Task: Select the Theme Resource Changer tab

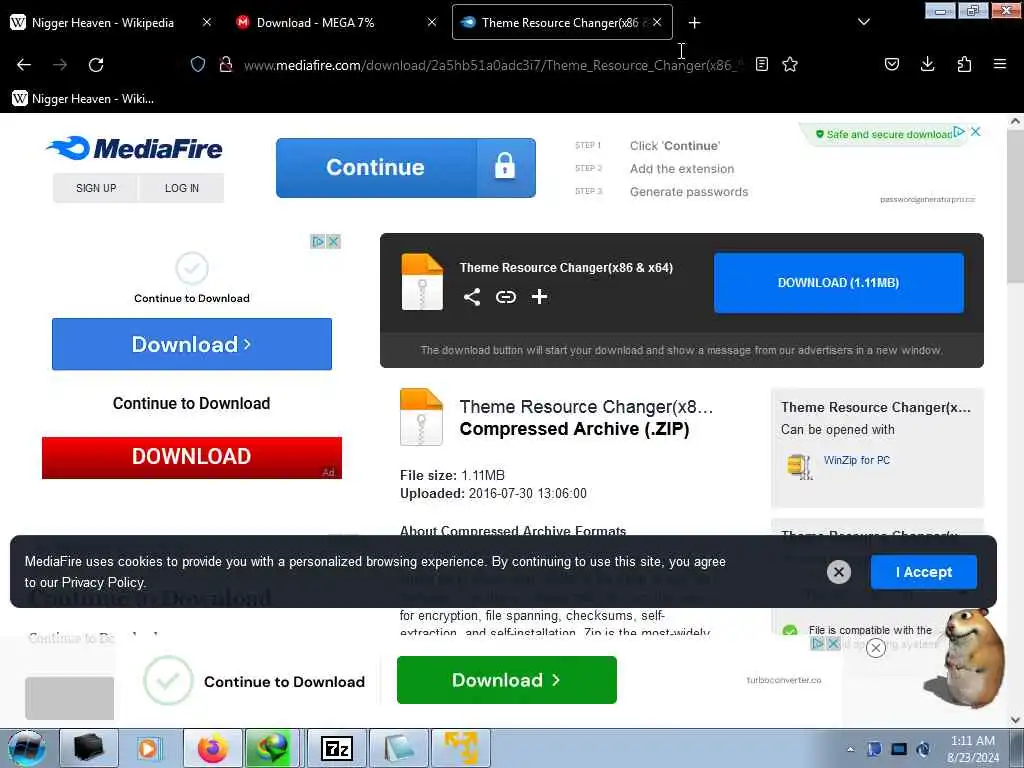Action: (x=560, y=22)
